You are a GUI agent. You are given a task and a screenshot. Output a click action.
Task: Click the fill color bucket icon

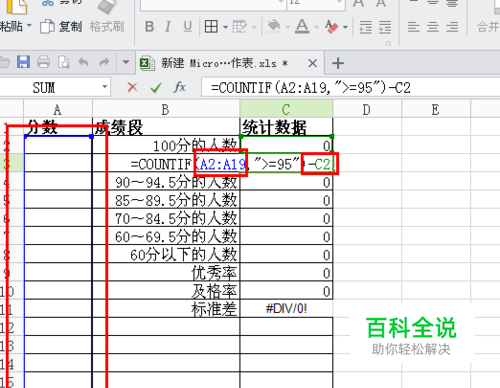point(274,27)
